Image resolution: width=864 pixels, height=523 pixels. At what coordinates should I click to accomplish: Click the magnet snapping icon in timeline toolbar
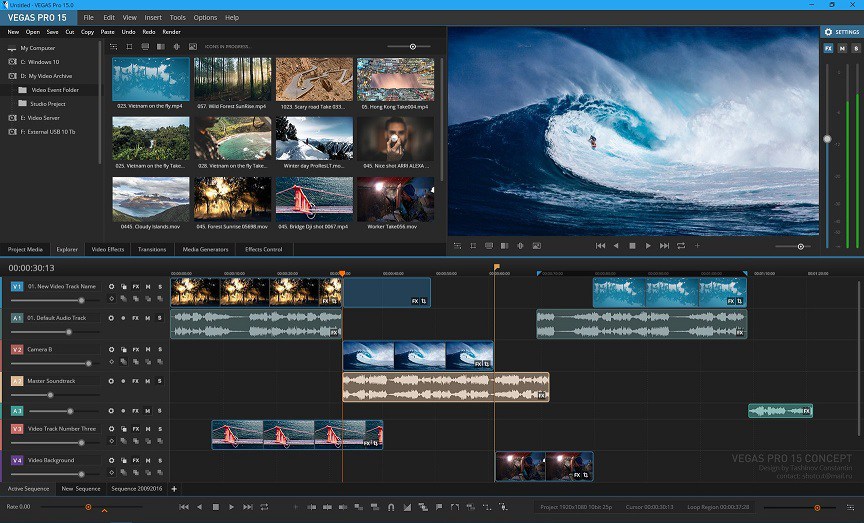(391, 507)
